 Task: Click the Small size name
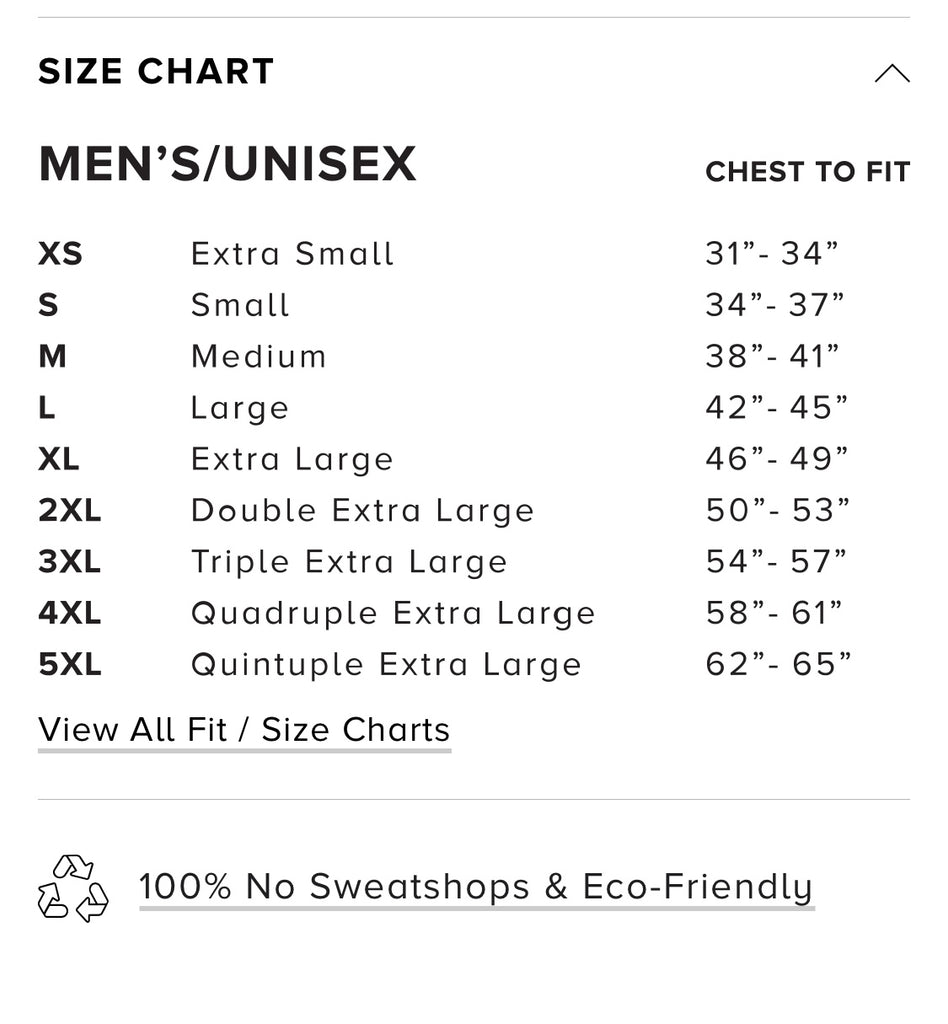(240, 305)
